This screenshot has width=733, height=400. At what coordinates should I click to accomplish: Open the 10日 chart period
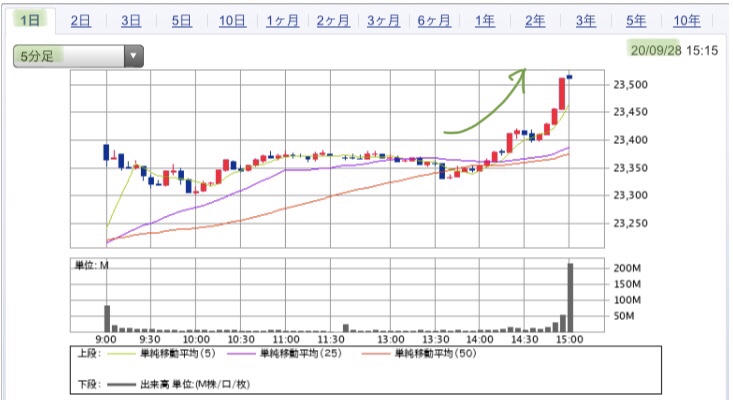(x=232, y=21)
